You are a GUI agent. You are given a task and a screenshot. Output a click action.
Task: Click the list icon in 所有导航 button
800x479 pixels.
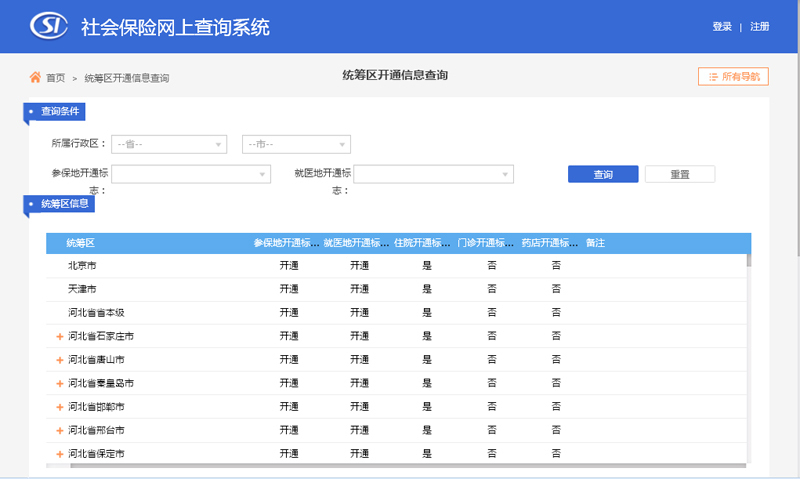click(x=713, y=77)
